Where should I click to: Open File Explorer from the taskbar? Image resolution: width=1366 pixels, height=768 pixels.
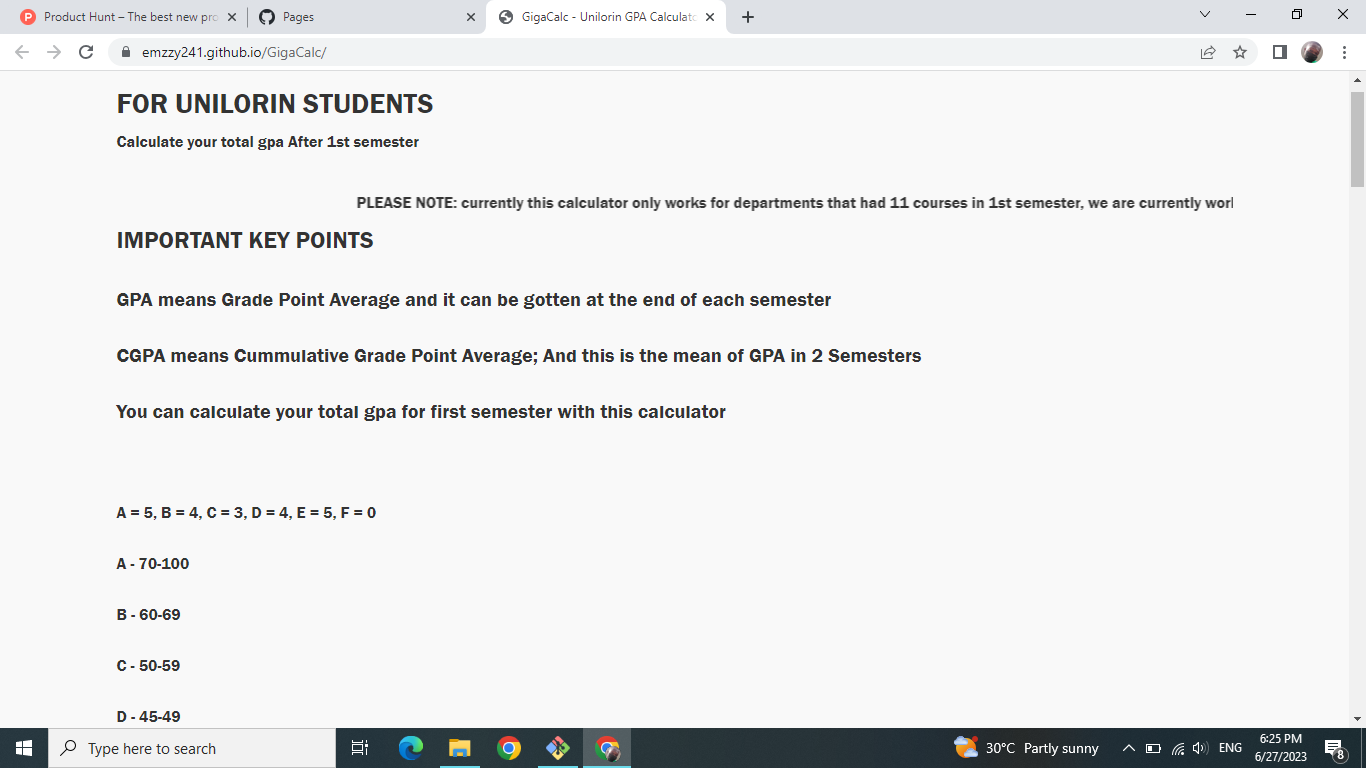pos(460,748)
